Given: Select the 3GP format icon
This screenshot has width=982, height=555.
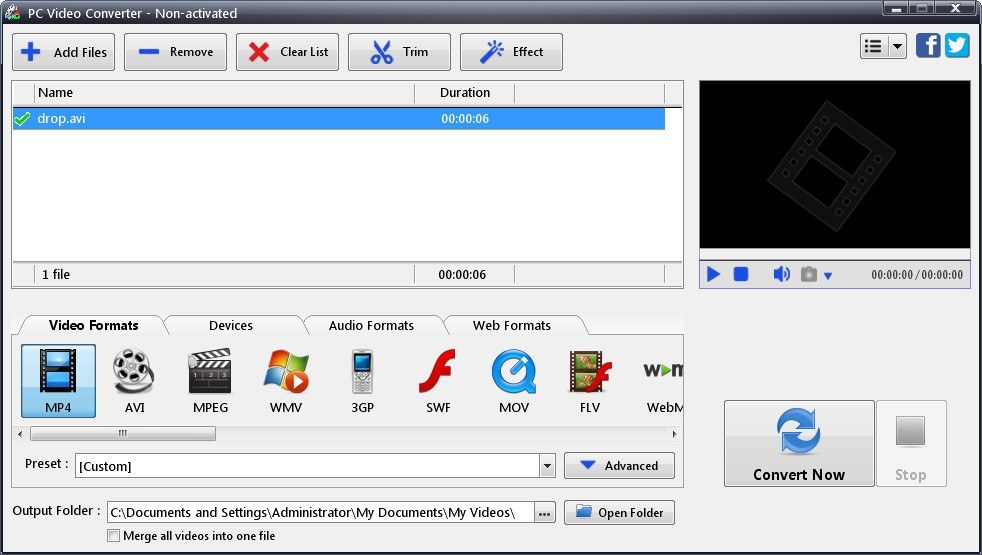Looking at the screenshot, I should point(362,381).
